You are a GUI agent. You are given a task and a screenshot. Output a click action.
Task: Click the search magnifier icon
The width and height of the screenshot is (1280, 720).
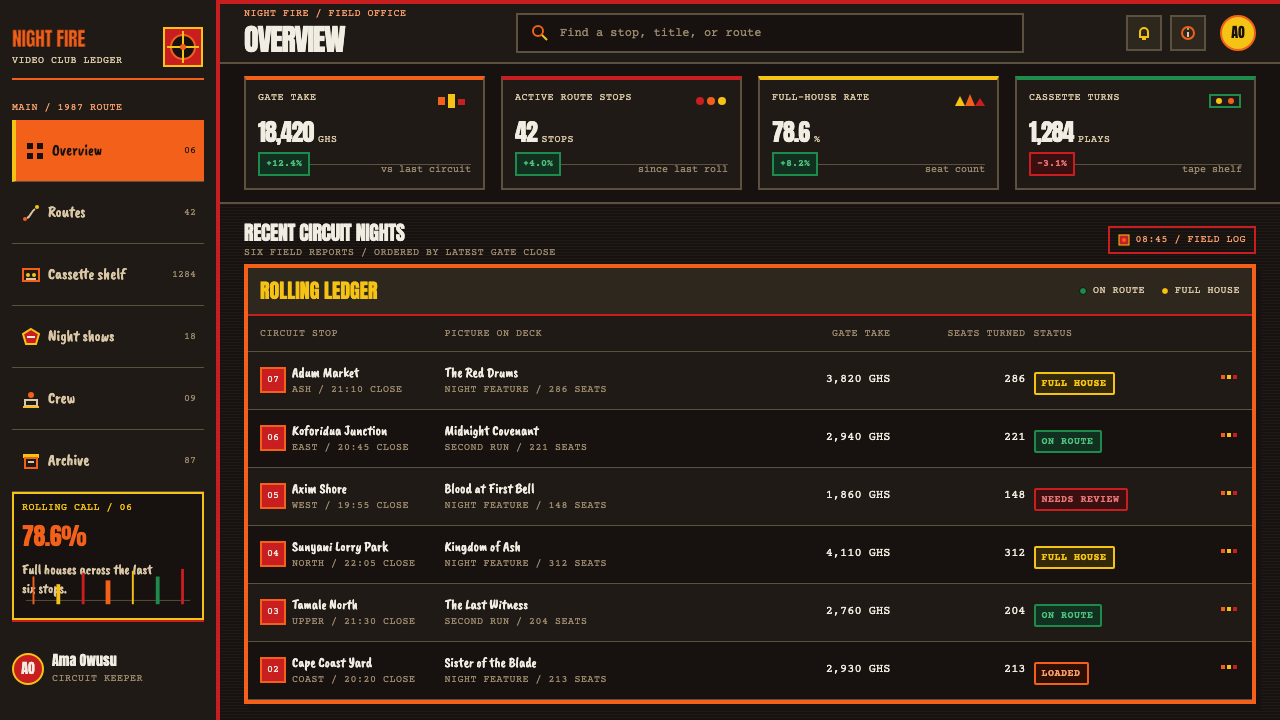[539, 33]
